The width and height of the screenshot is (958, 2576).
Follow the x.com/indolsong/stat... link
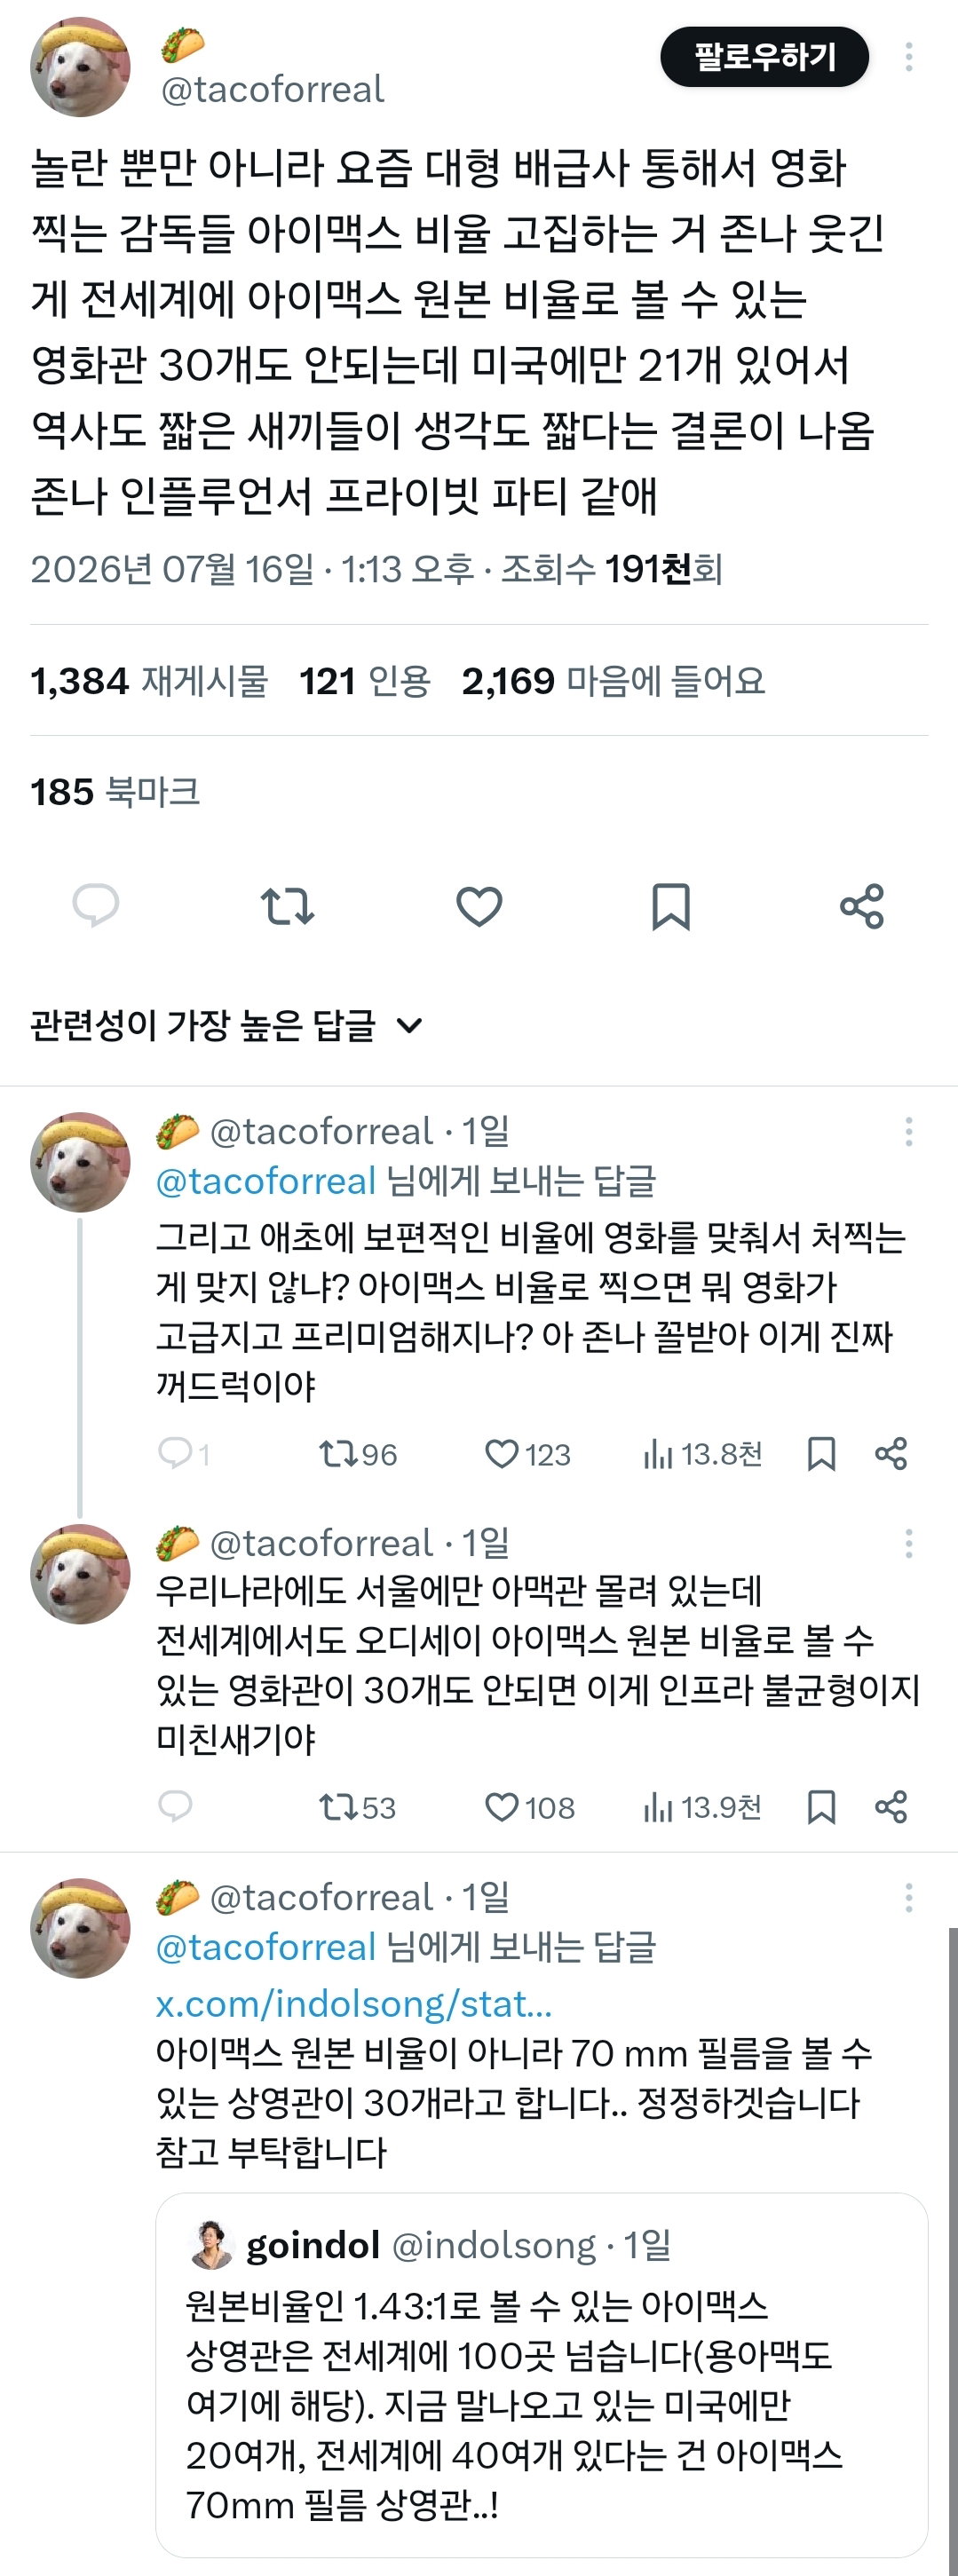click(x=354, y=2004)
